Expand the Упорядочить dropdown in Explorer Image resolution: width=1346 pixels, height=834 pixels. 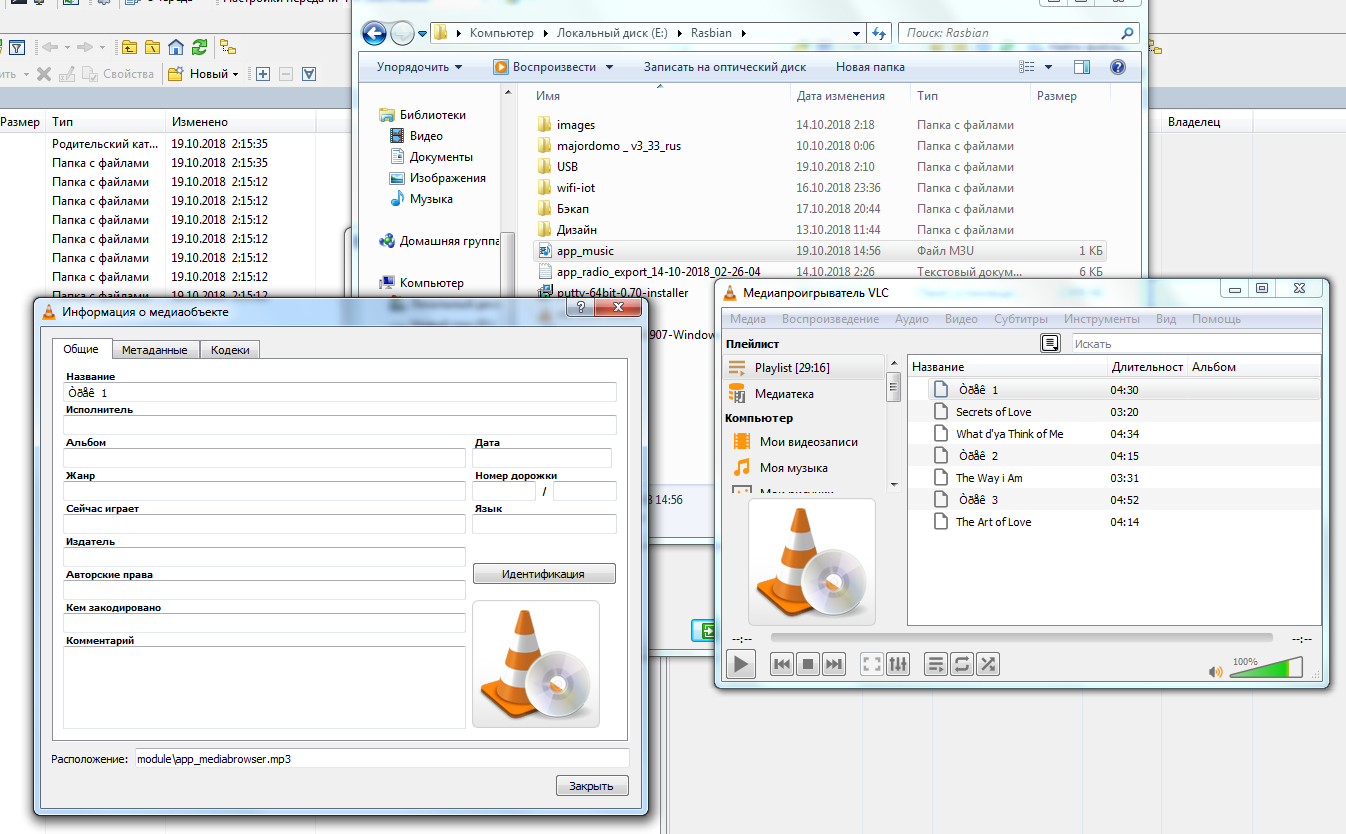coord(419,67)
